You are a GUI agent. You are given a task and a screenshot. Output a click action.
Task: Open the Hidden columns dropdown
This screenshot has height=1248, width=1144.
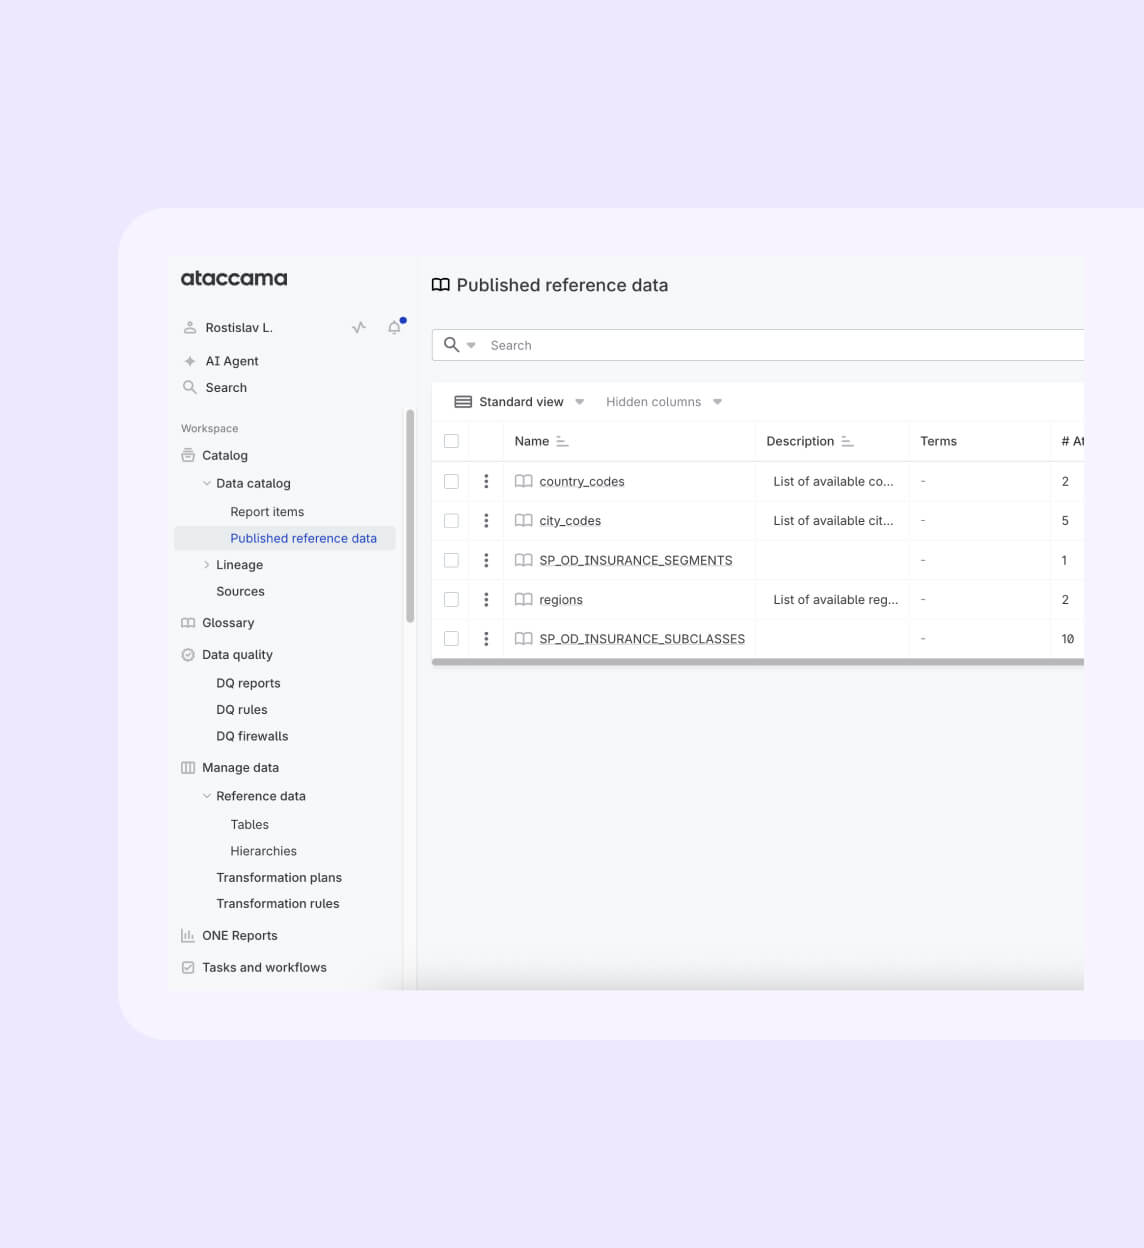click(x=664, y=402)
